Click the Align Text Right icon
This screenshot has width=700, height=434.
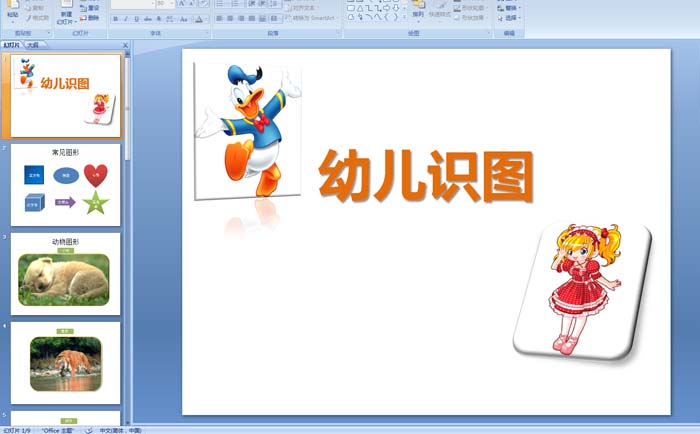pos(241,18)
